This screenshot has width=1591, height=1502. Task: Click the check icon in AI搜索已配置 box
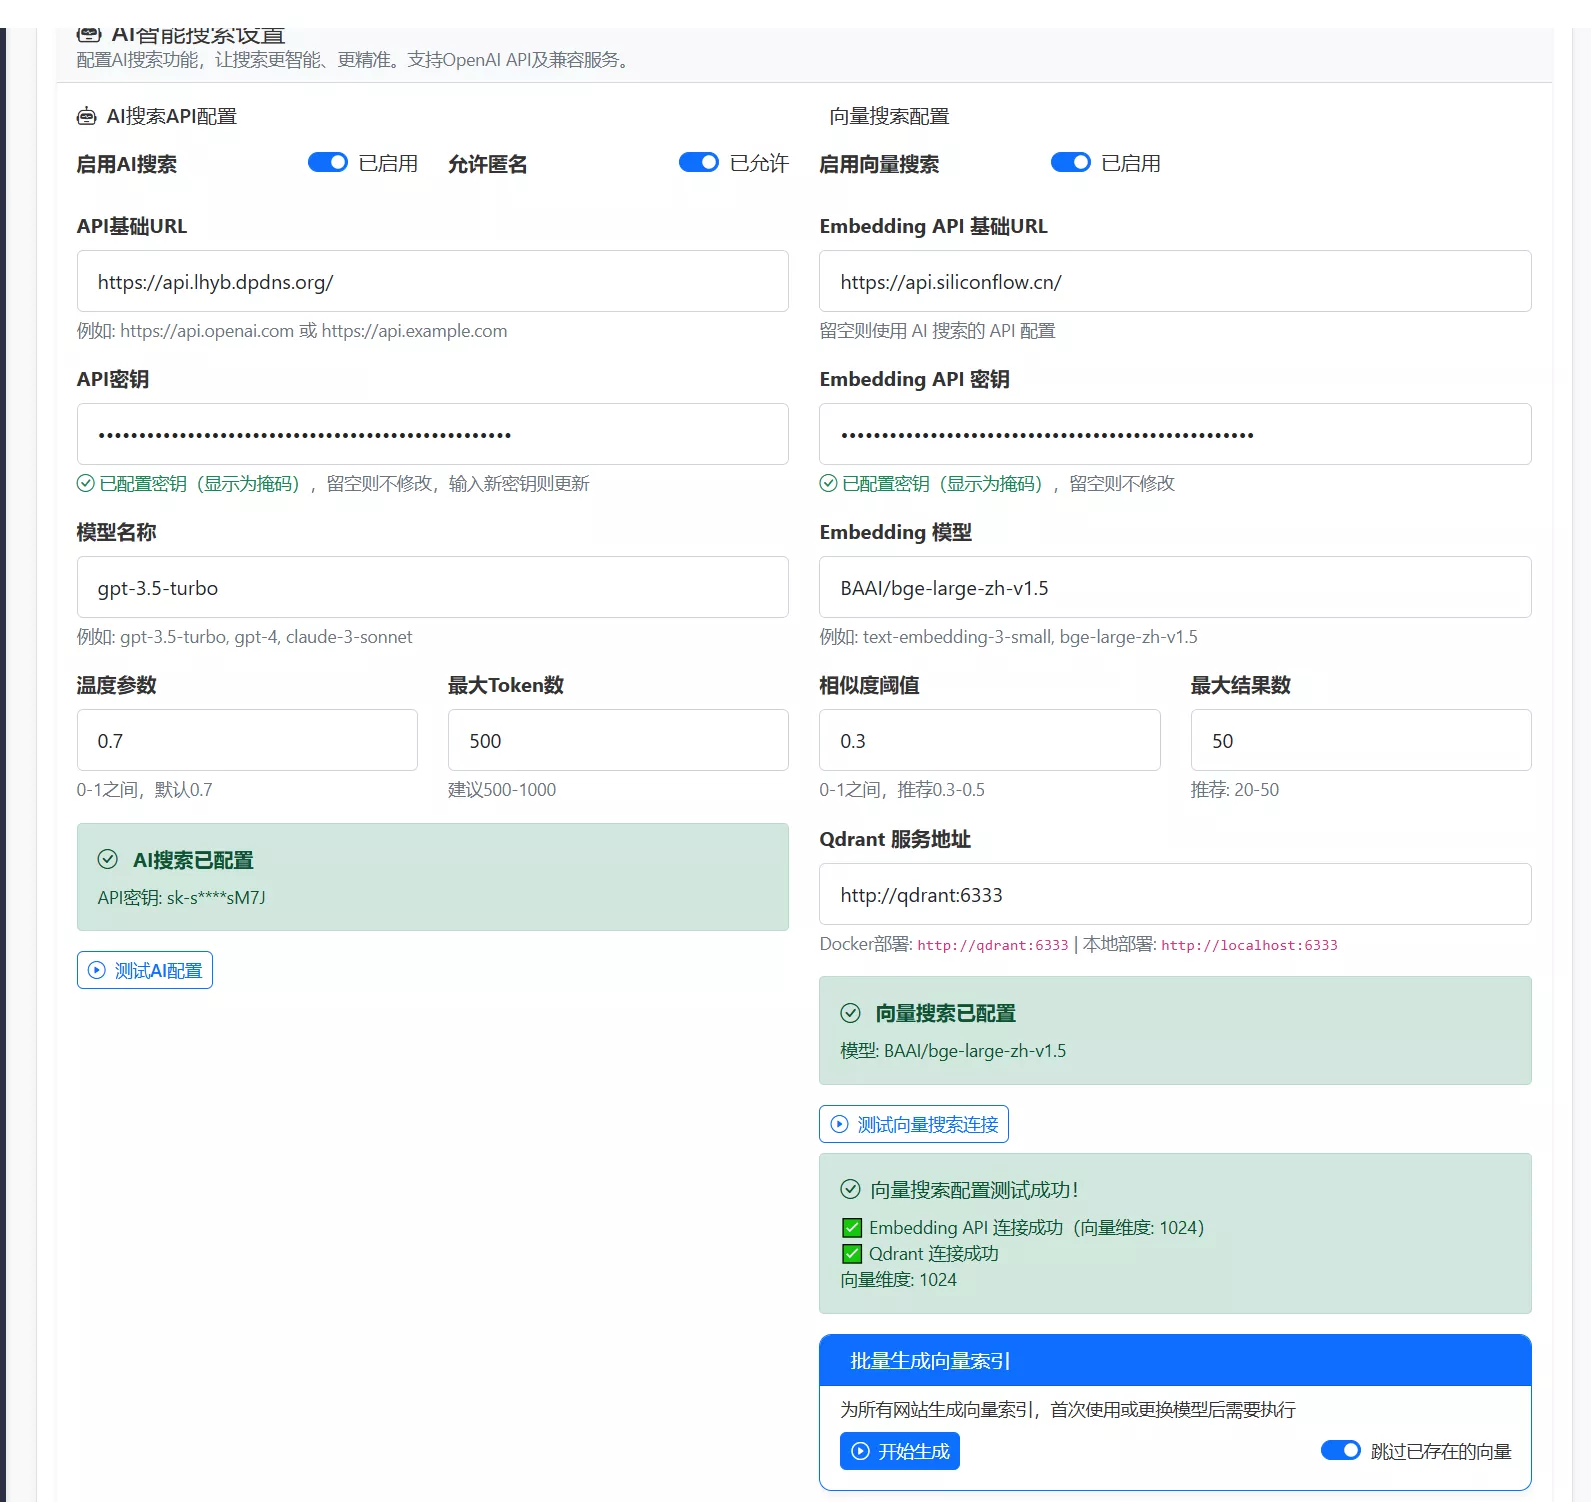click(107, 859)
